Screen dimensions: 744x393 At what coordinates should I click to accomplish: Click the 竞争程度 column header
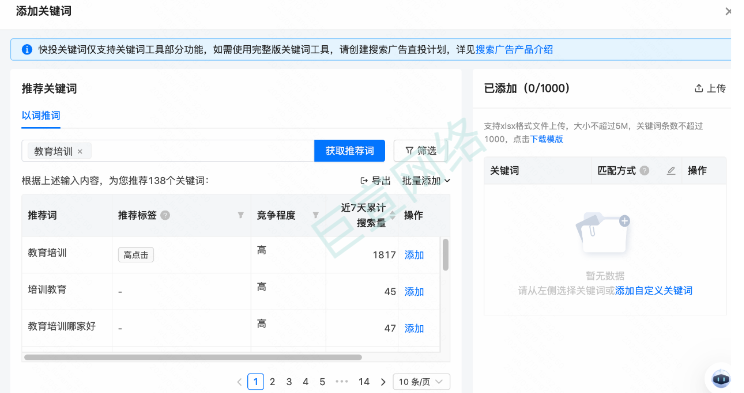[x=276, y=215]
